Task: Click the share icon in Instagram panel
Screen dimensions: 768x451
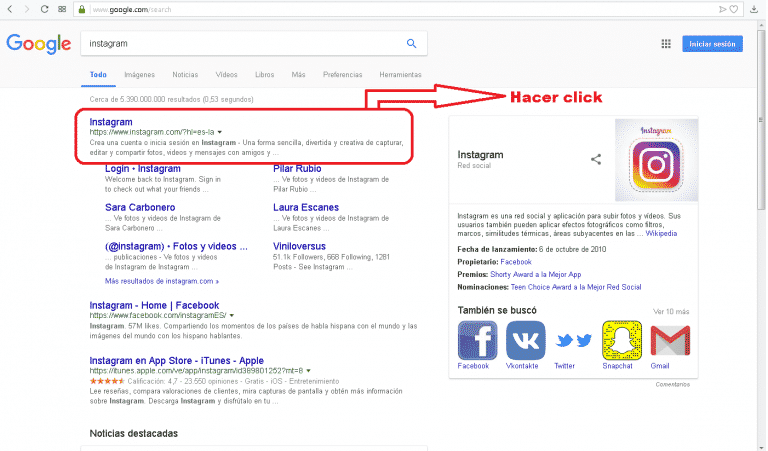Action: point(596,158)
